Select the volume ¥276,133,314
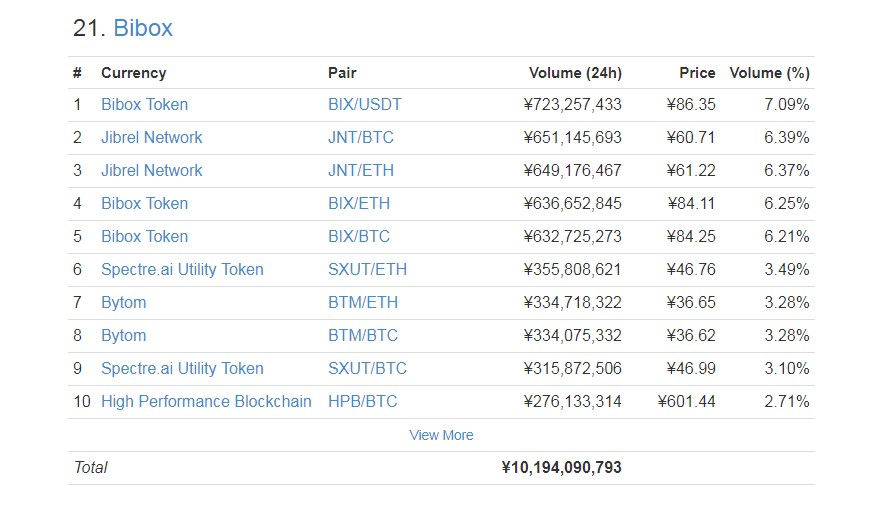 click(x=573, y=401)
